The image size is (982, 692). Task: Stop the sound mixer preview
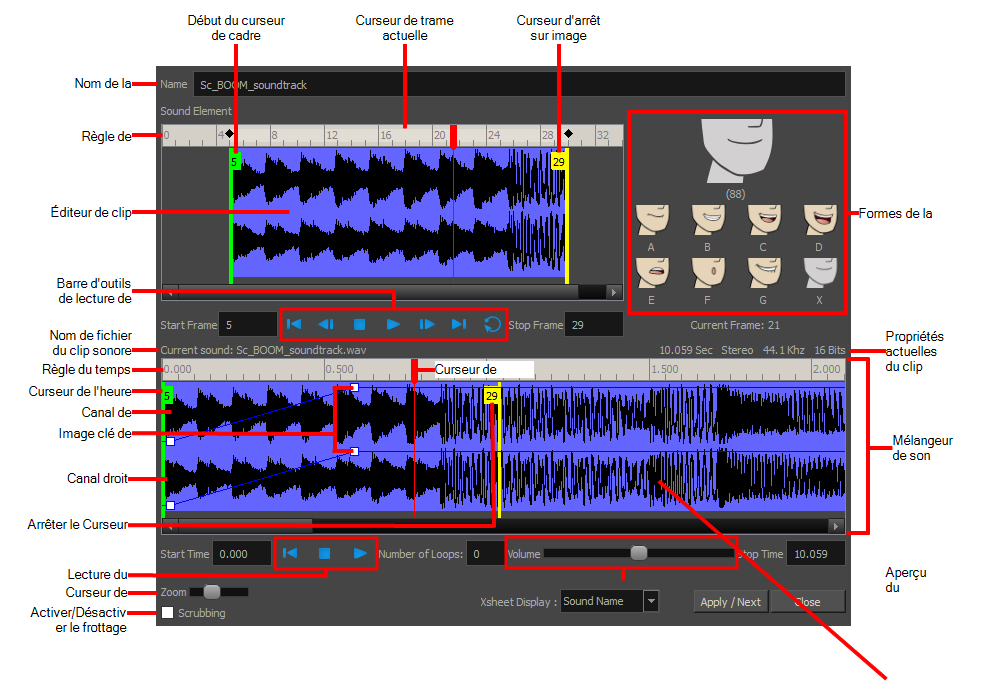coord(324,553)
